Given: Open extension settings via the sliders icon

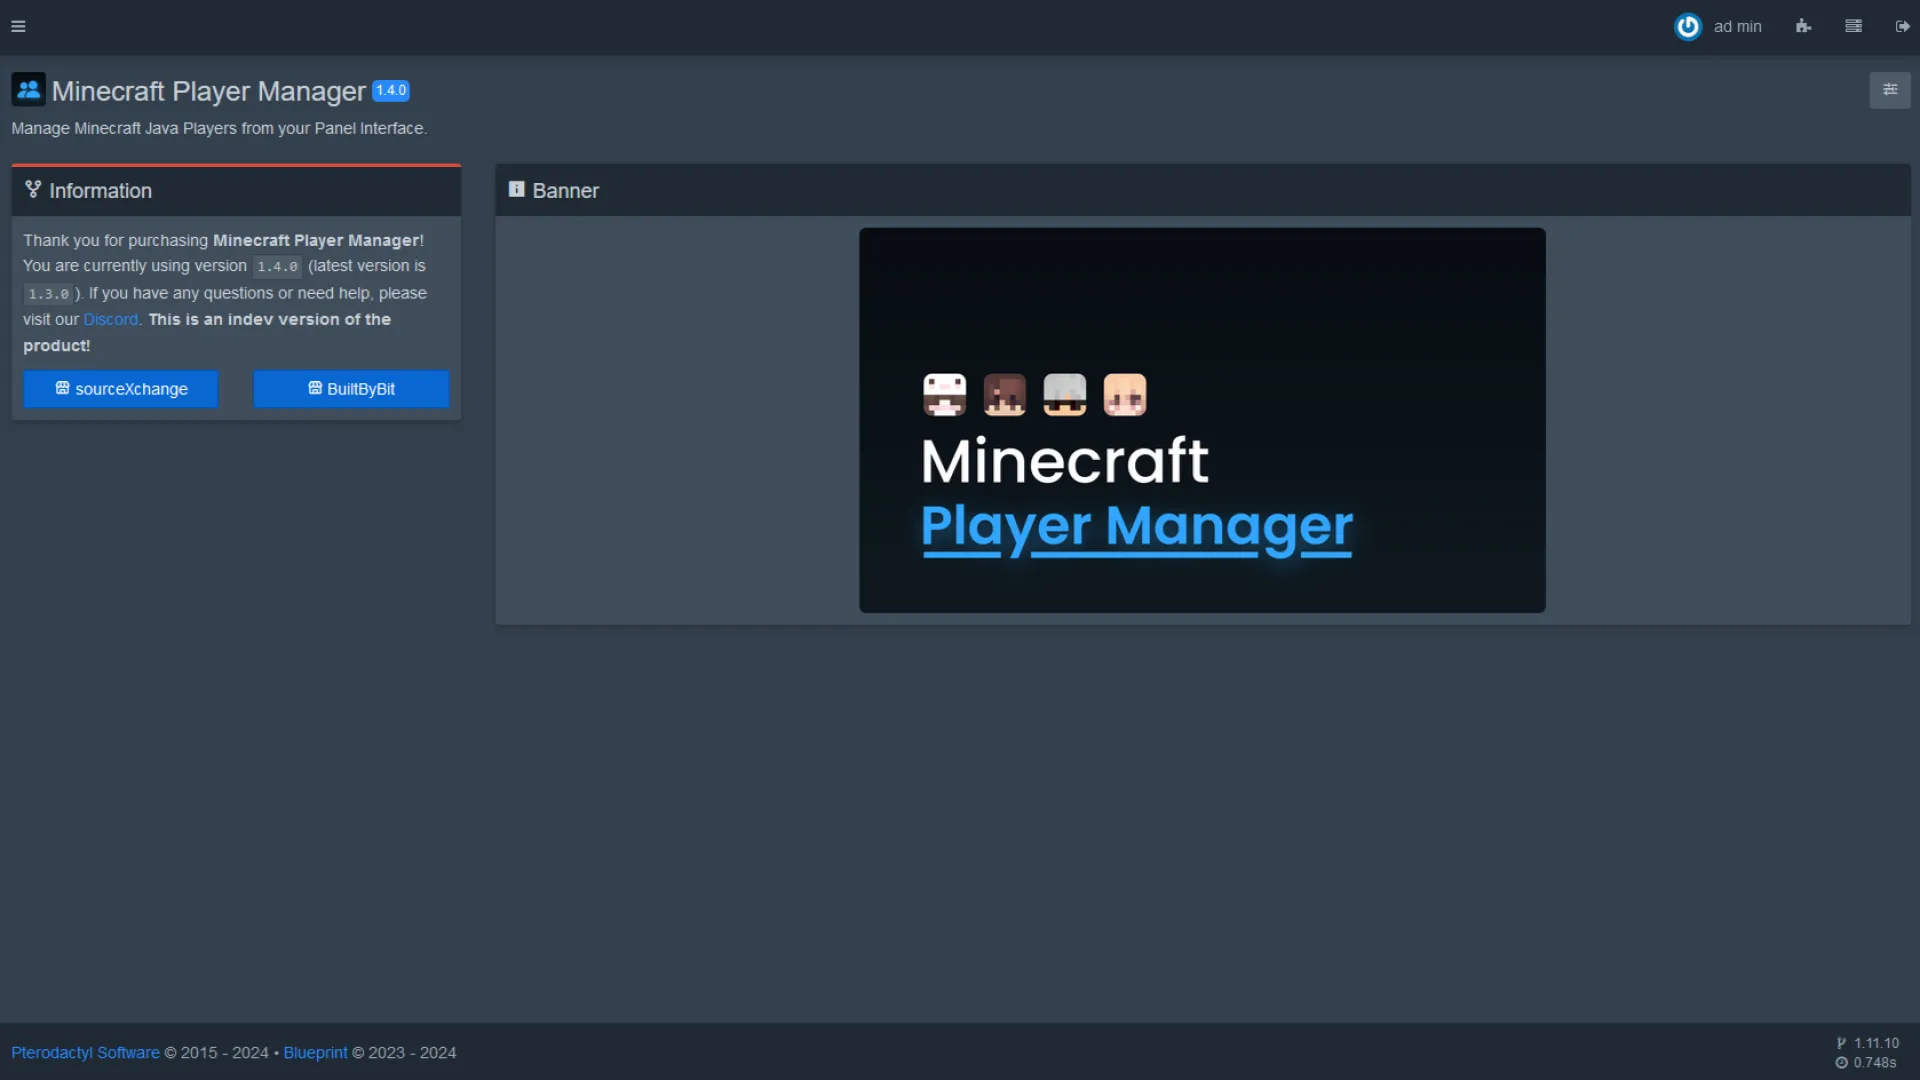Looking at the screenshot, I should 1891,89.
